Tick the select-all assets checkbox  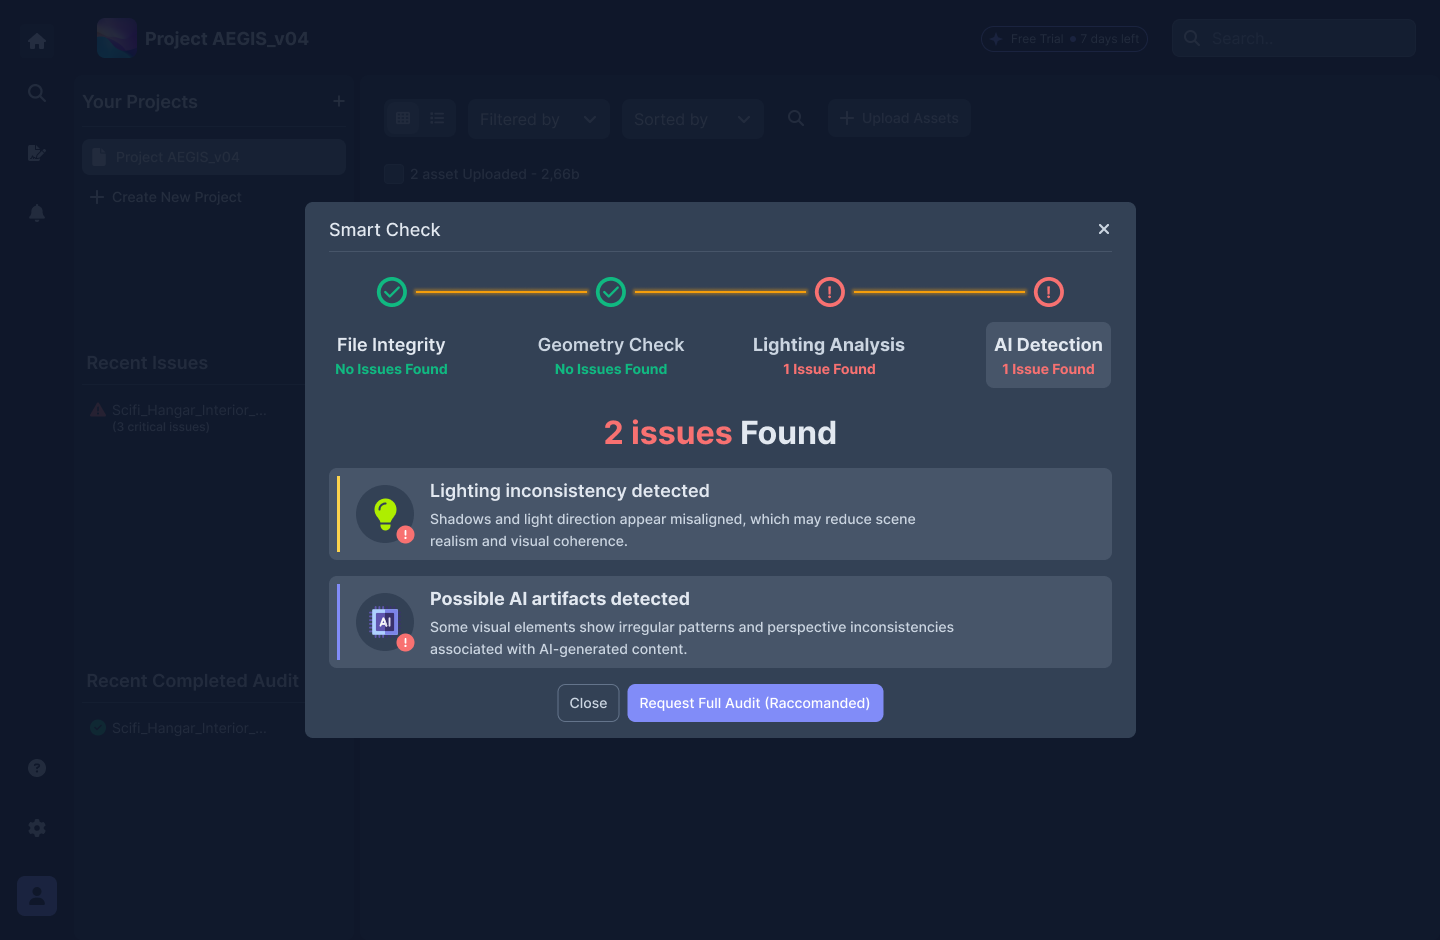tap(394, 174)
